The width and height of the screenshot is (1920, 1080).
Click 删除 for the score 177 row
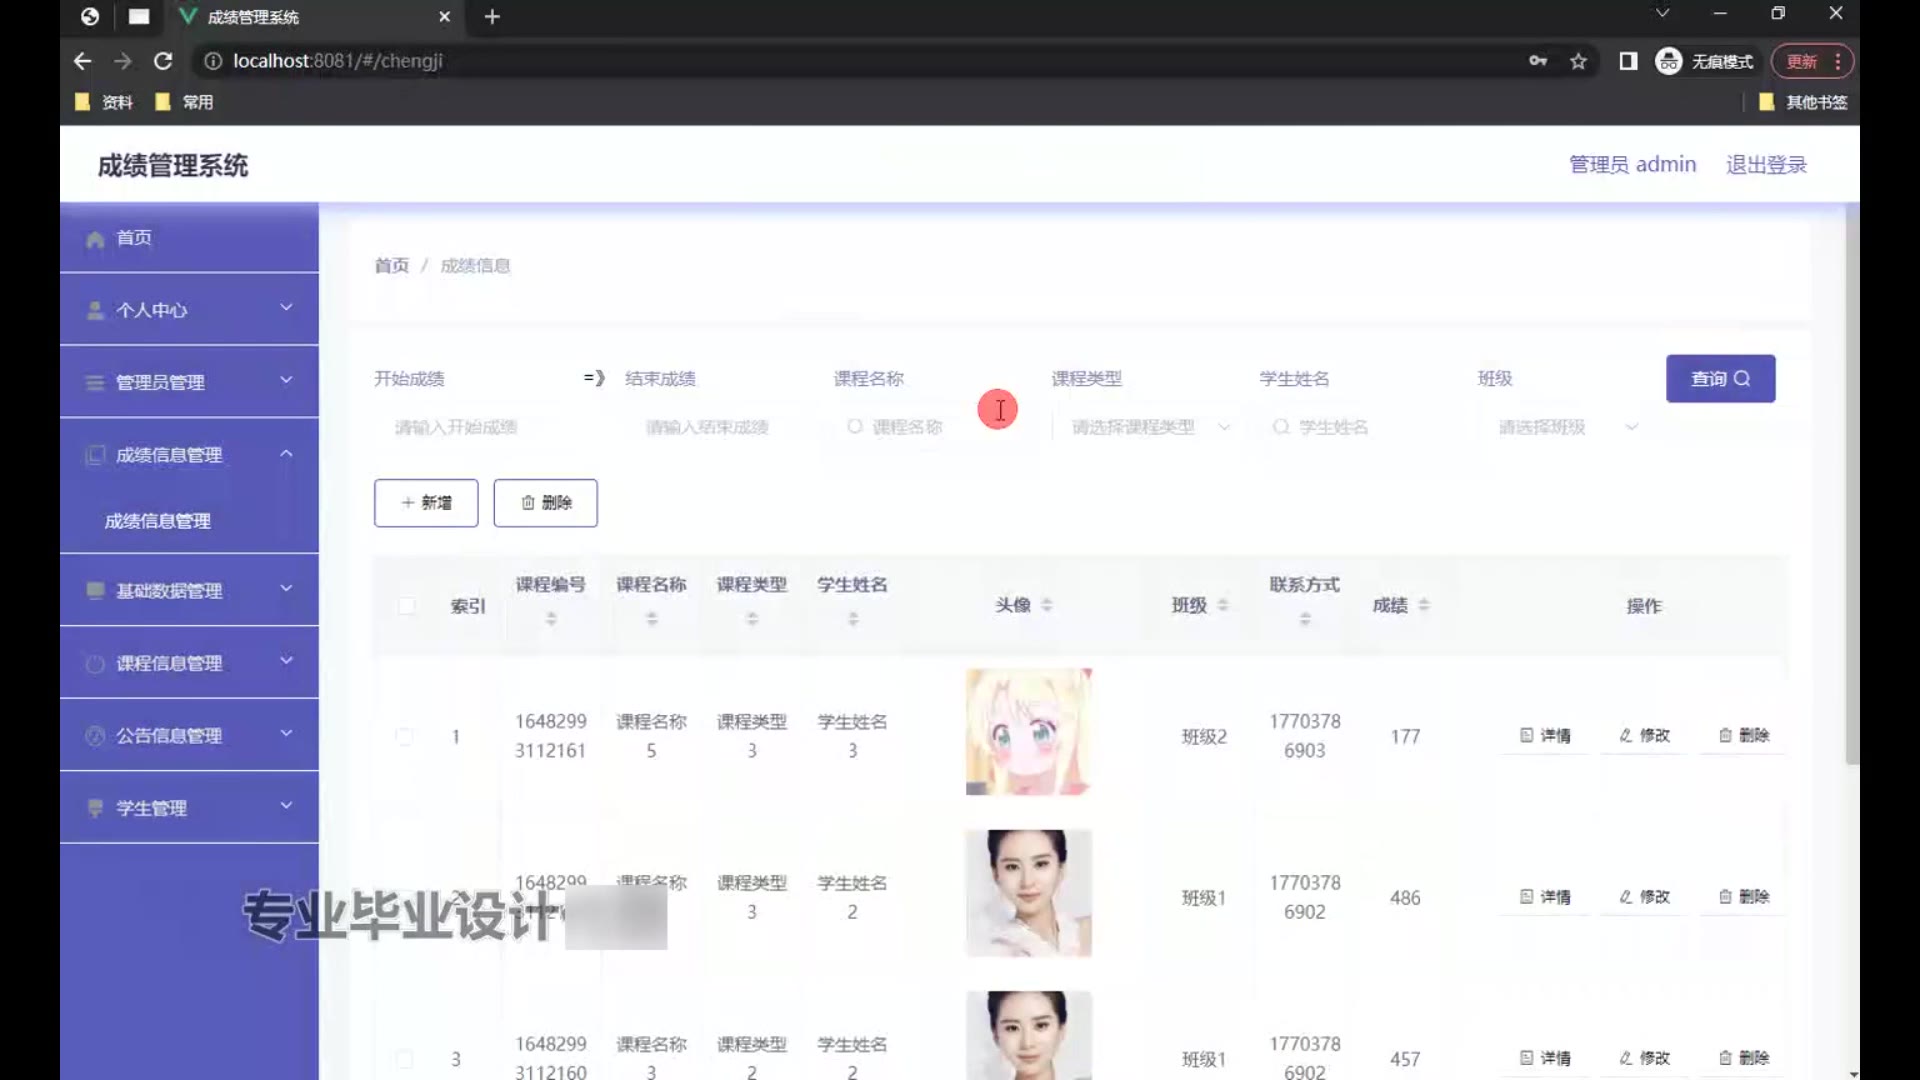point(1744,735)
